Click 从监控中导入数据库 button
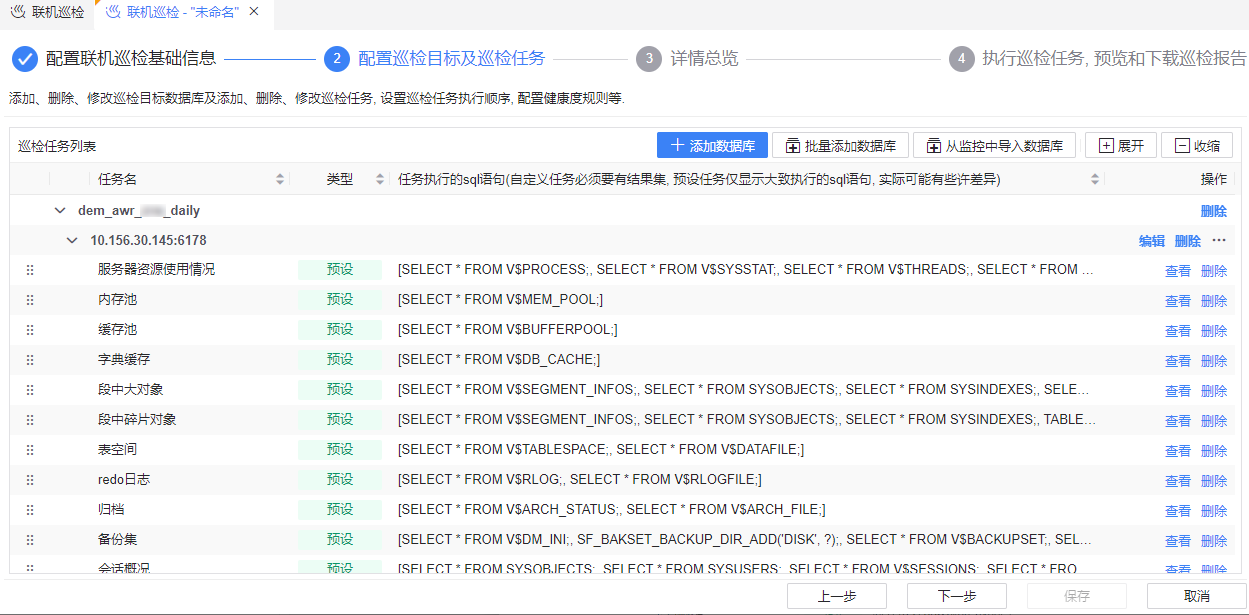 995,145
